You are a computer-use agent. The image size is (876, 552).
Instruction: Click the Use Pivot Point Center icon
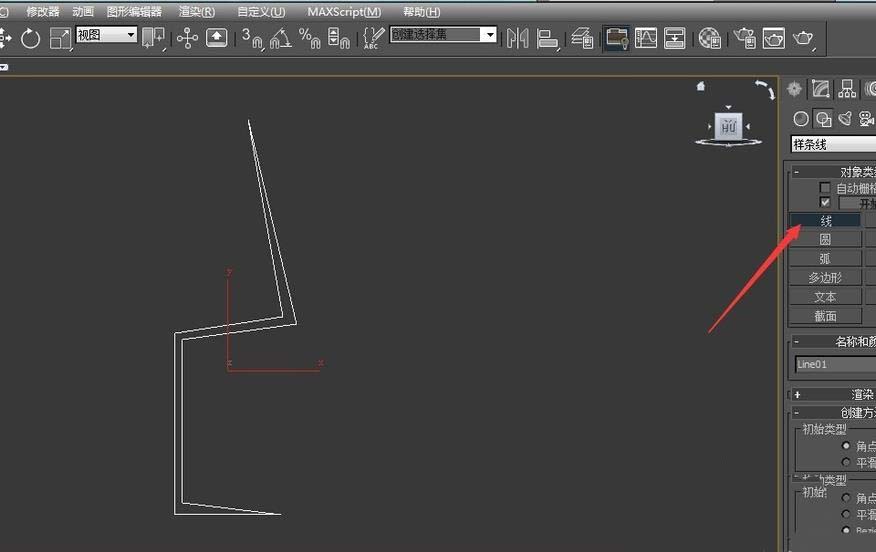153,38
